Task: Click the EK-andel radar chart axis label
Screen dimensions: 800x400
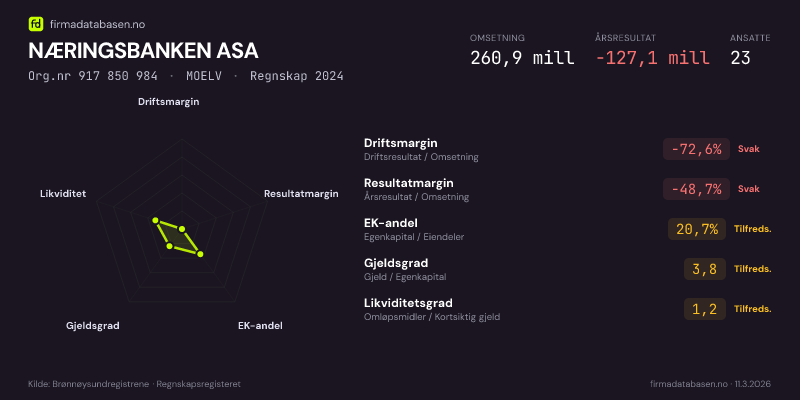Action: coord(260,326)
